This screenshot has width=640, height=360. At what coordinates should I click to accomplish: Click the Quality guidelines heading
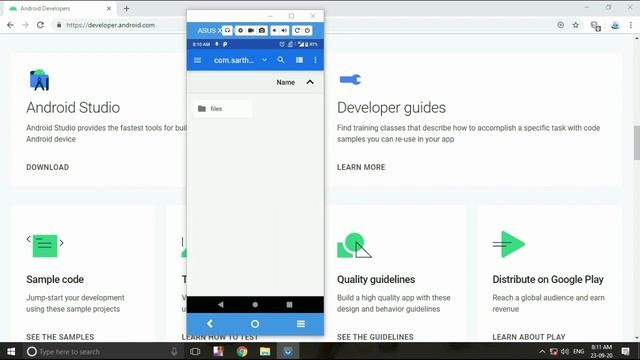click(x=376, y=279)
